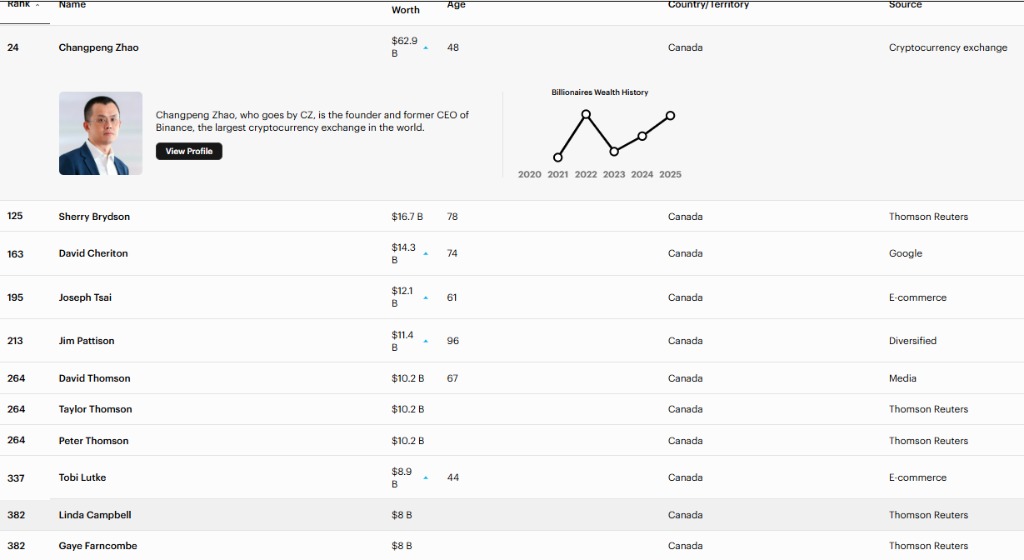The image size is (1024, 560).
Task: Click Changpeng Zhao's profile photo
Action: (x=101, y=133)
